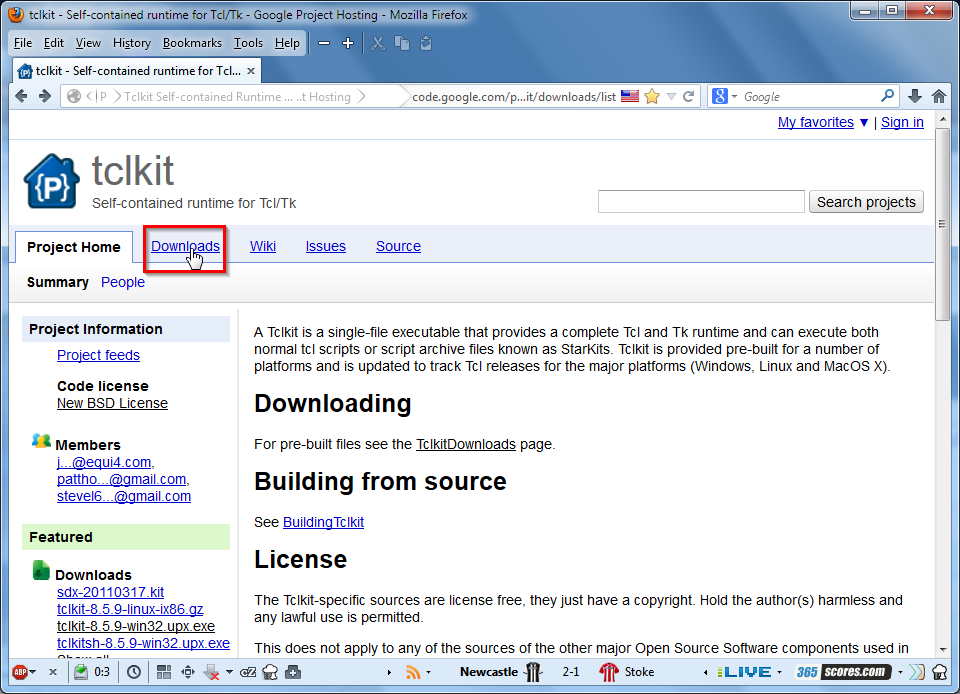Click the project search text field
The height and width of the screenshot is (694, 960).
pyautogui.click(x=701, y=202)
